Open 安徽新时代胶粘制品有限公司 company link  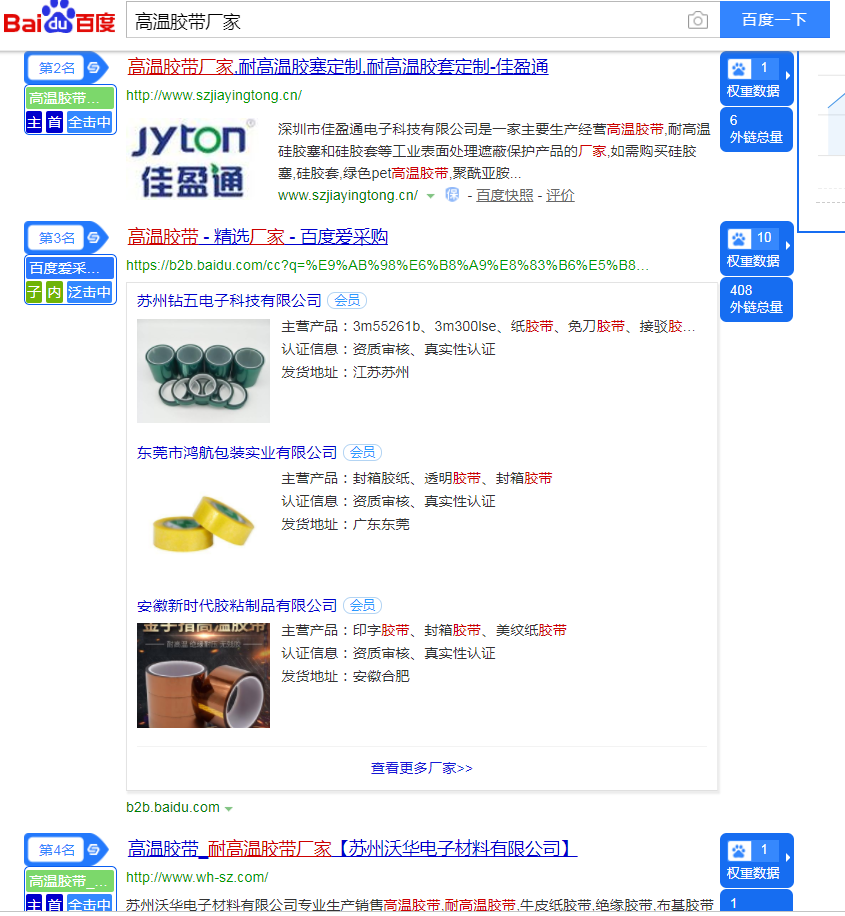(x=237, y=606)
